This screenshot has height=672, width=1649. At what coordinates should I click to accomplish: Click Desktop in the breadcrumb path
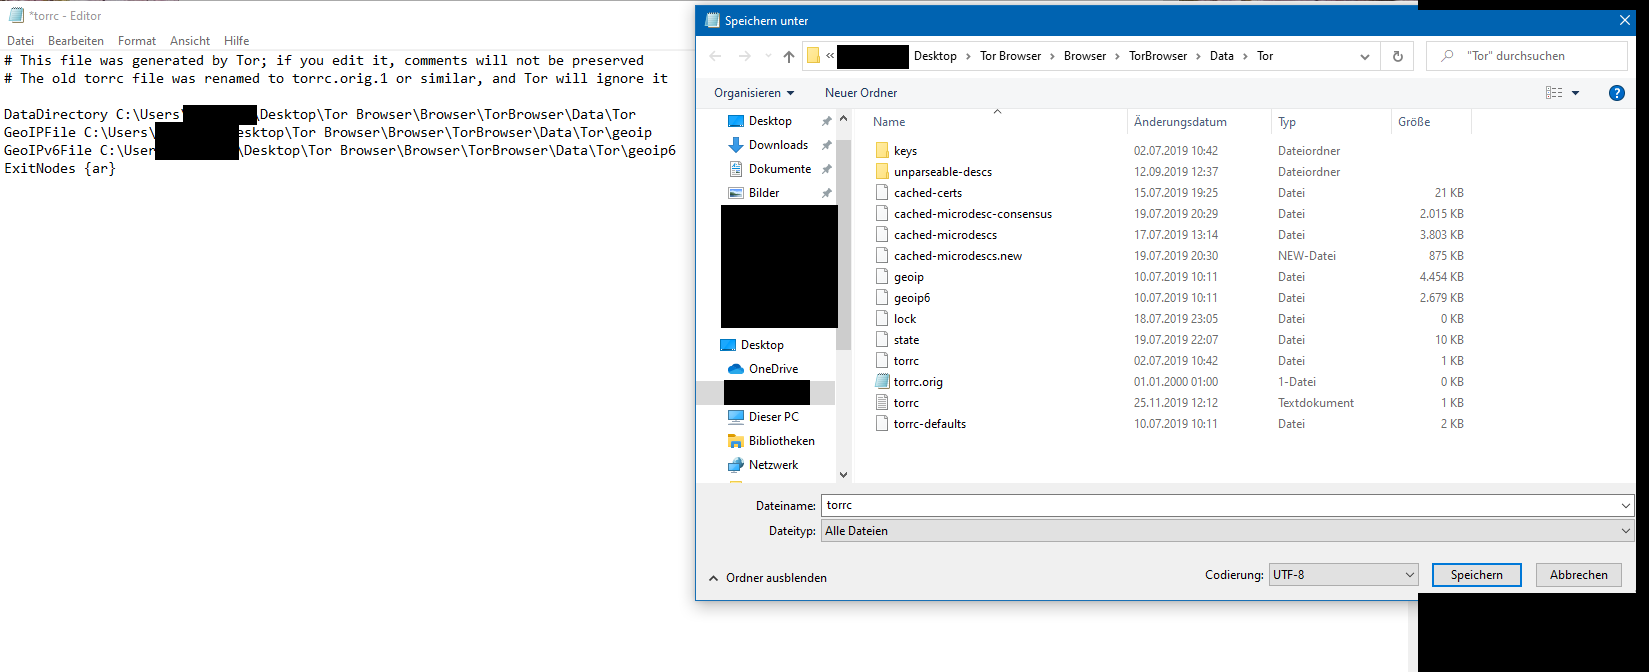coord(935,56)
